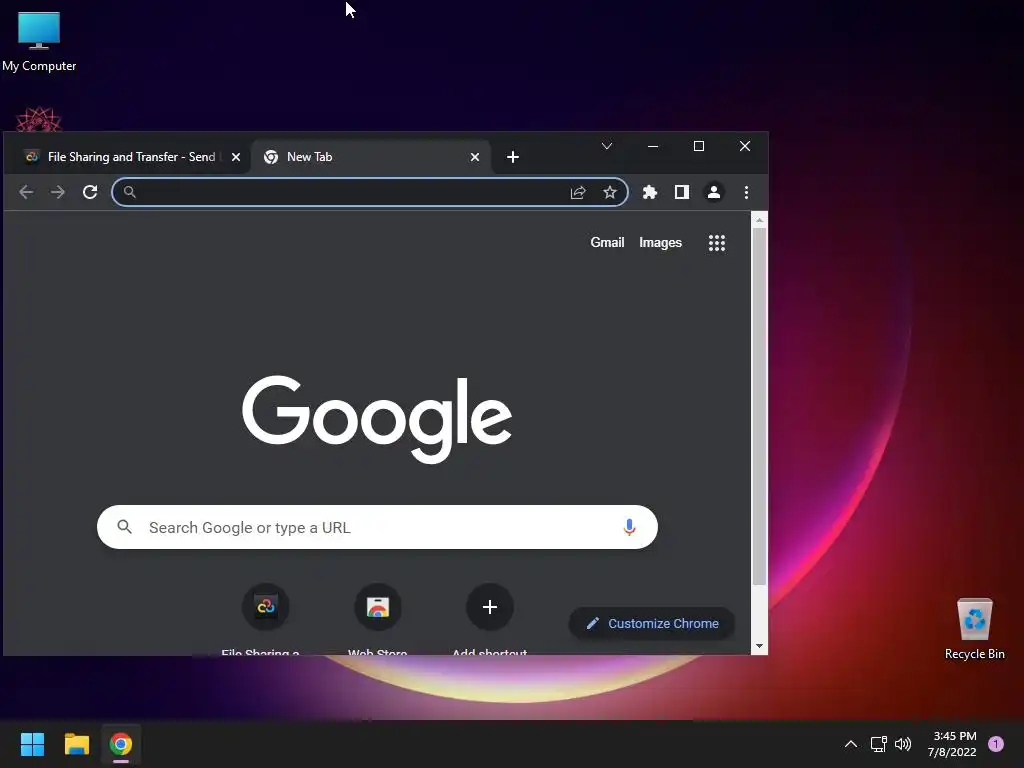
Task: Click the magnifier icon in Google search box
Action: pos(124,526)
